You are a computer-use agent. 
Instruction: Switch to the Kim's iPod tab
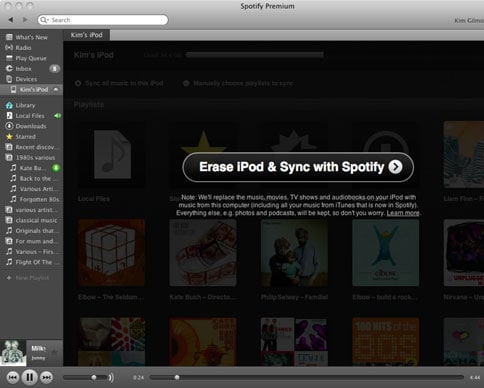click(86, 35)
